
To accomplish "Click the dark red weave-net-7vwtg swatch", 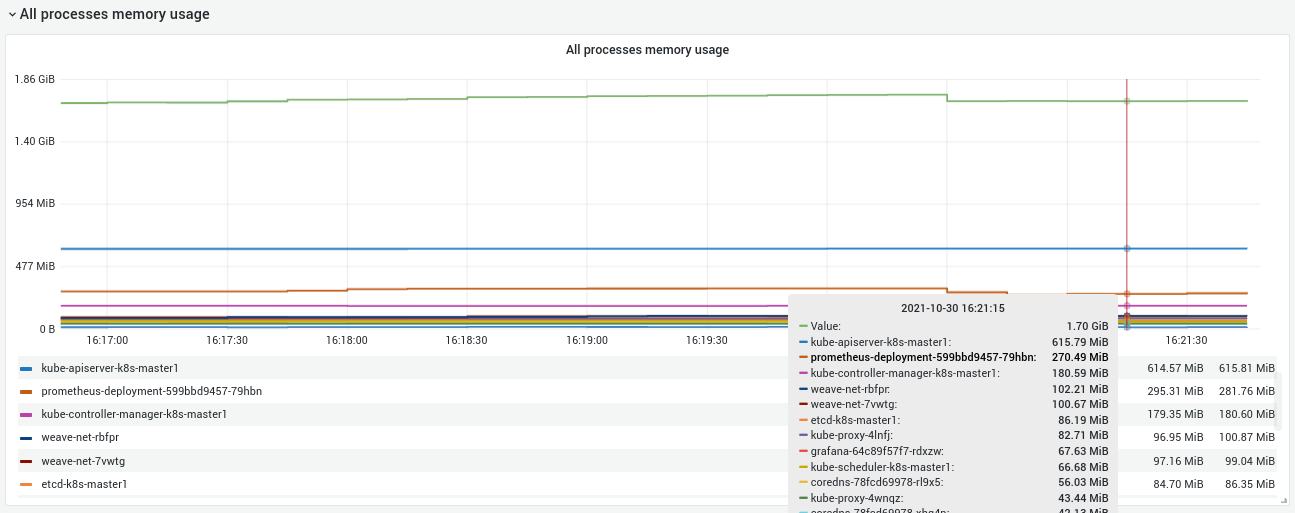I will coord(27,461).
